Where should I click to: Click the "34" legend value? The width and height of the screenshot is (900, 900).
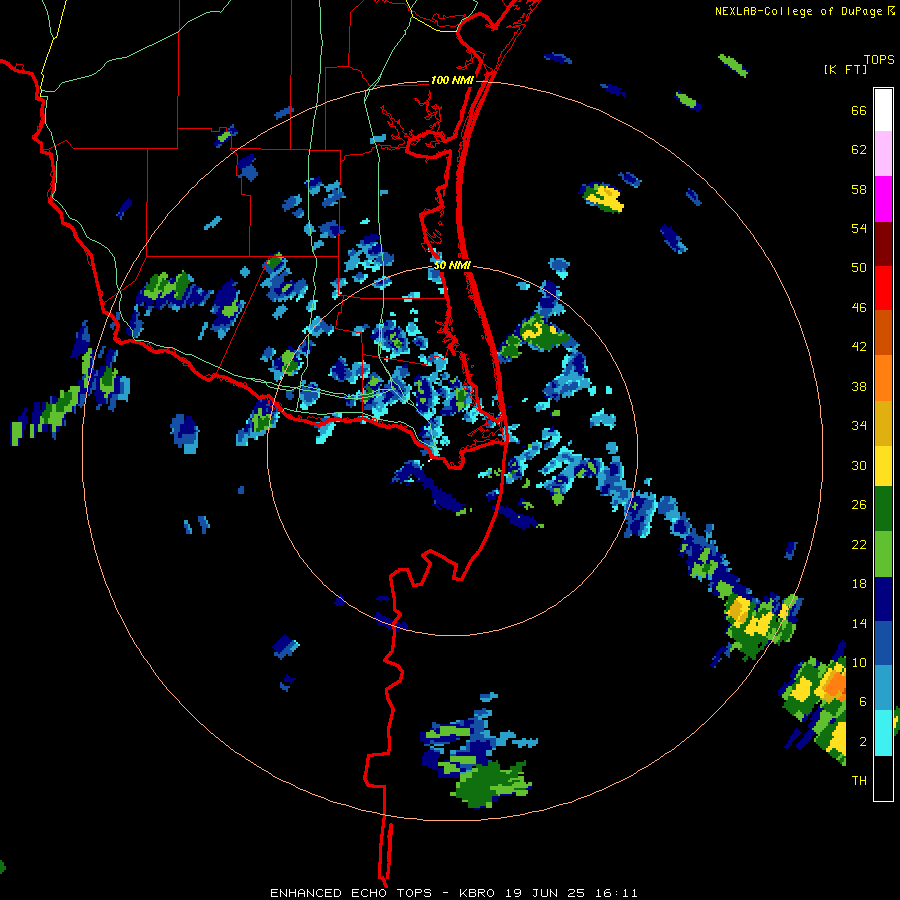click(859, 426)
